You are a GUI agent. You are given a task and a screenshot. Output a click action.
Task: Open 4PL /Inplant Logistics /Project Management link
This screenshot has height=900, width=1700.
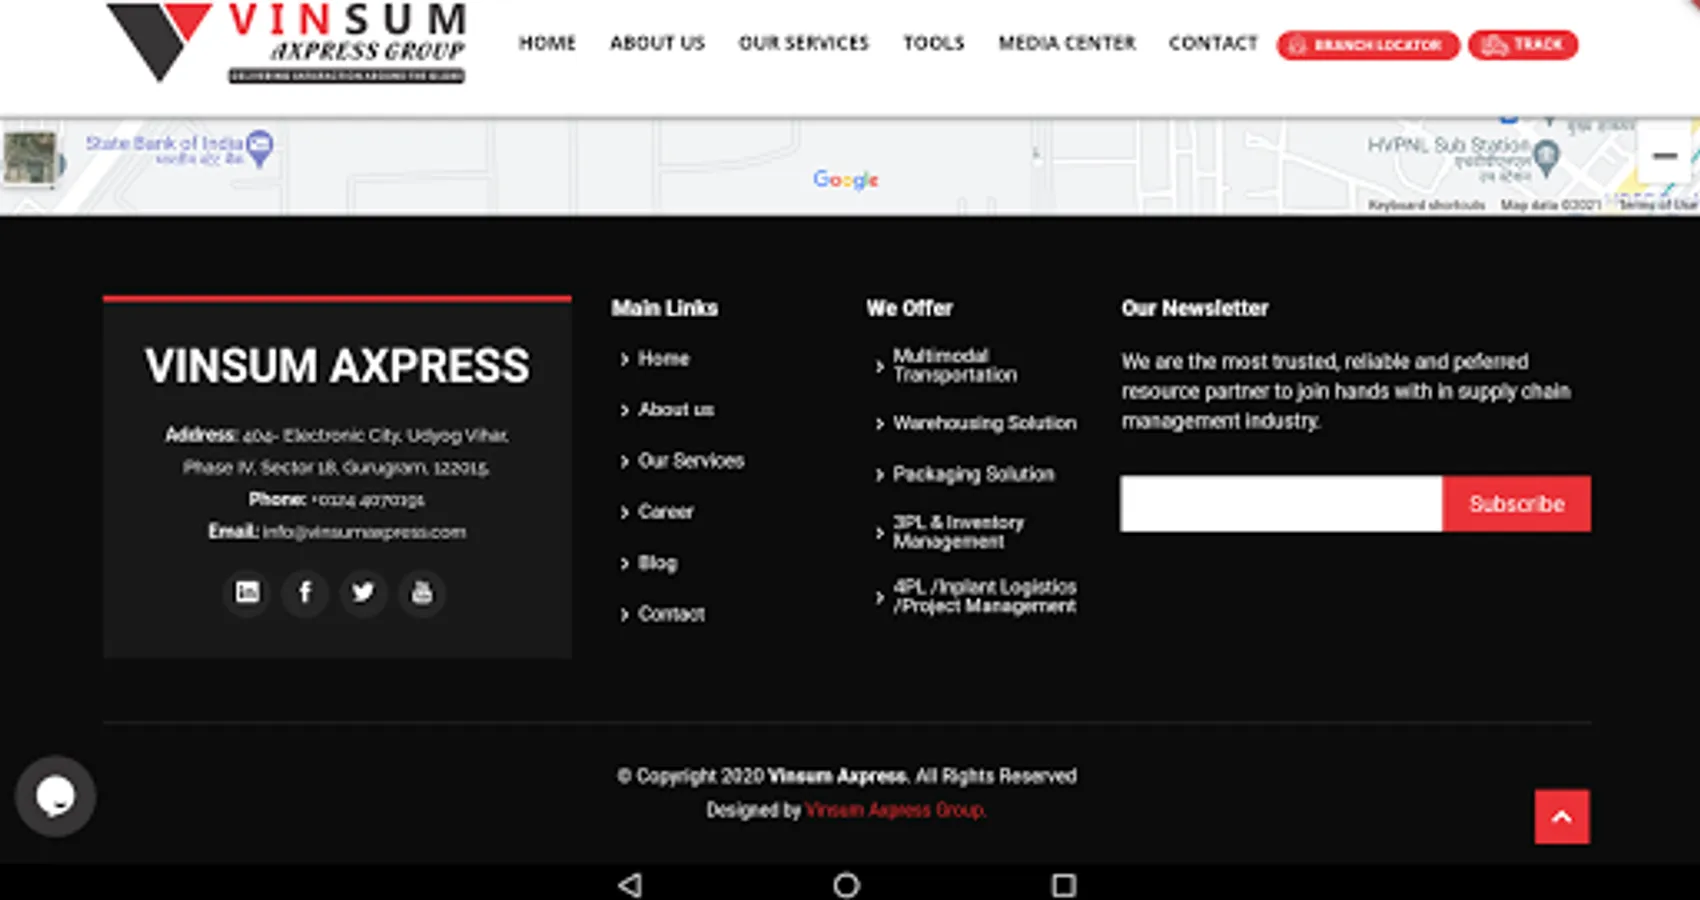point(985,596)
